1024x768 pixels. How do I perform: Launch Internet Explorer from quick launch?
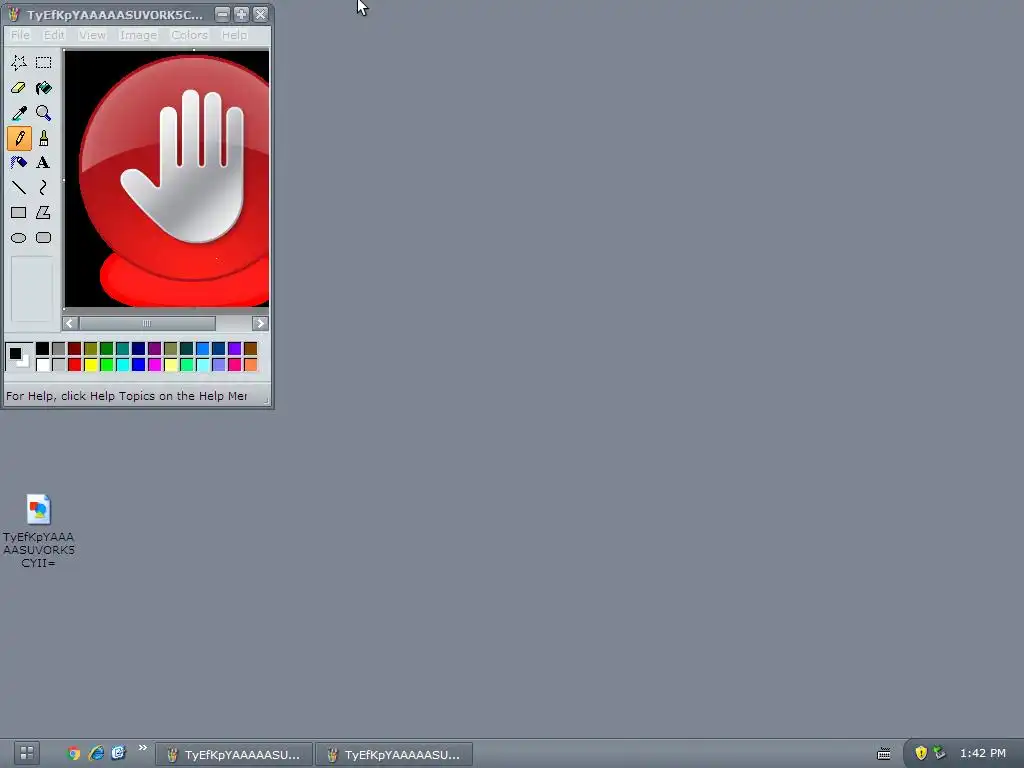(96, 753)
